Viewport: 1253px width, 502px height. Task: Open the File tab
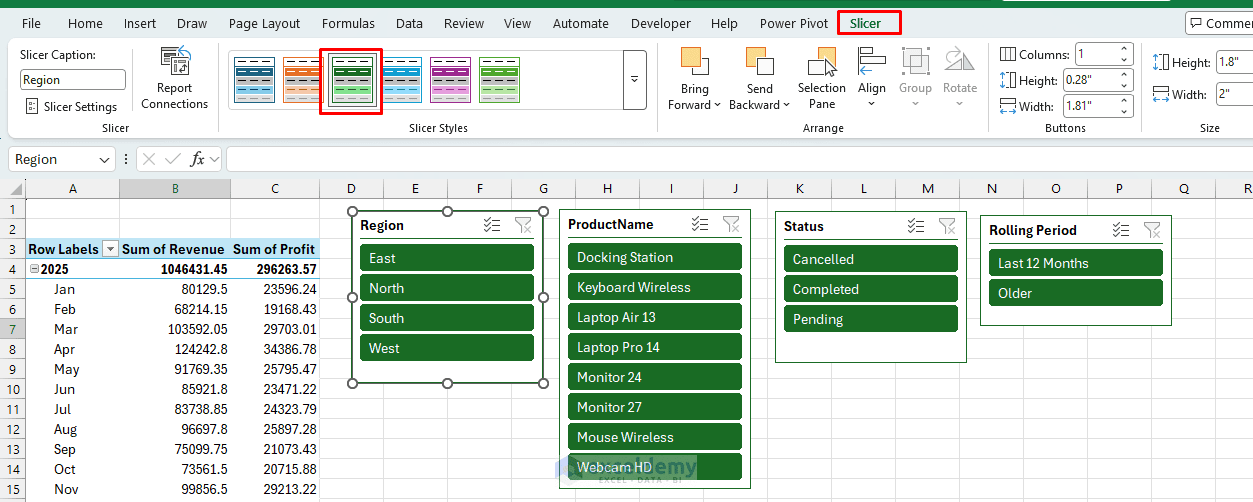coord(31,23)
